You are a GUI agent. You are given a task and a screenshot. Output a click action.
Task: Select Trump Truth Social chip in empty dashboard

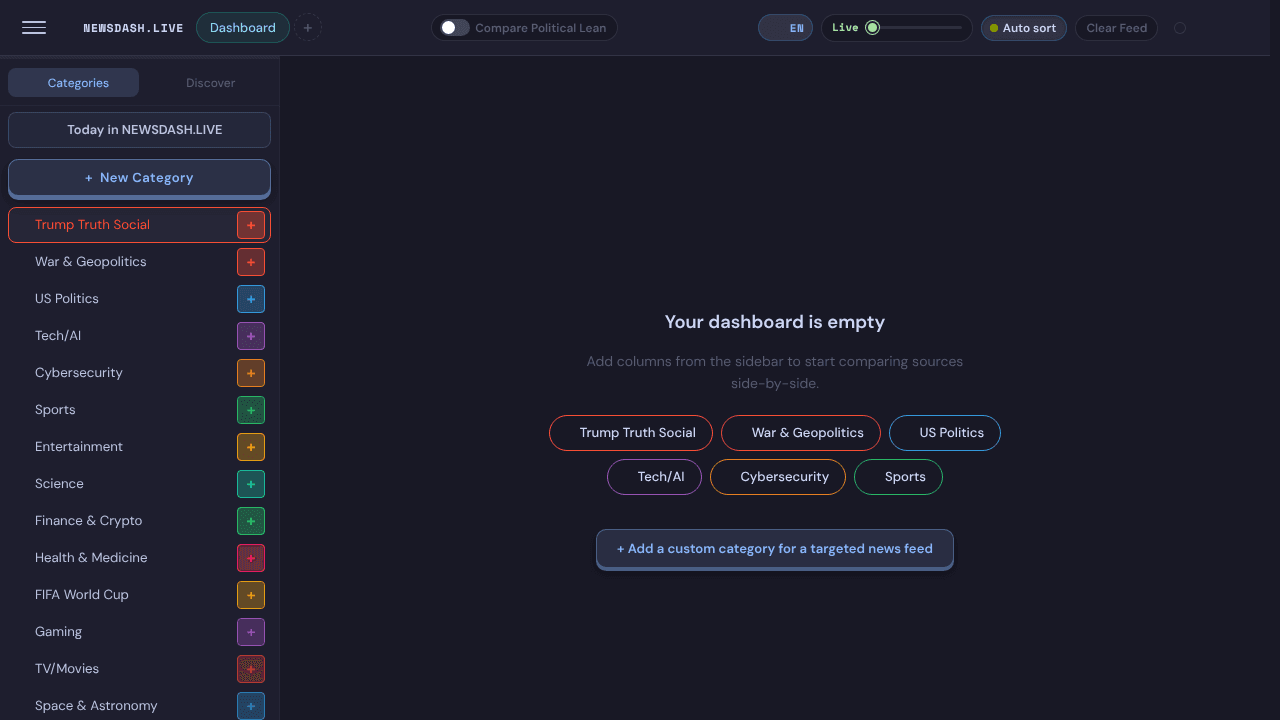[631, 433]
